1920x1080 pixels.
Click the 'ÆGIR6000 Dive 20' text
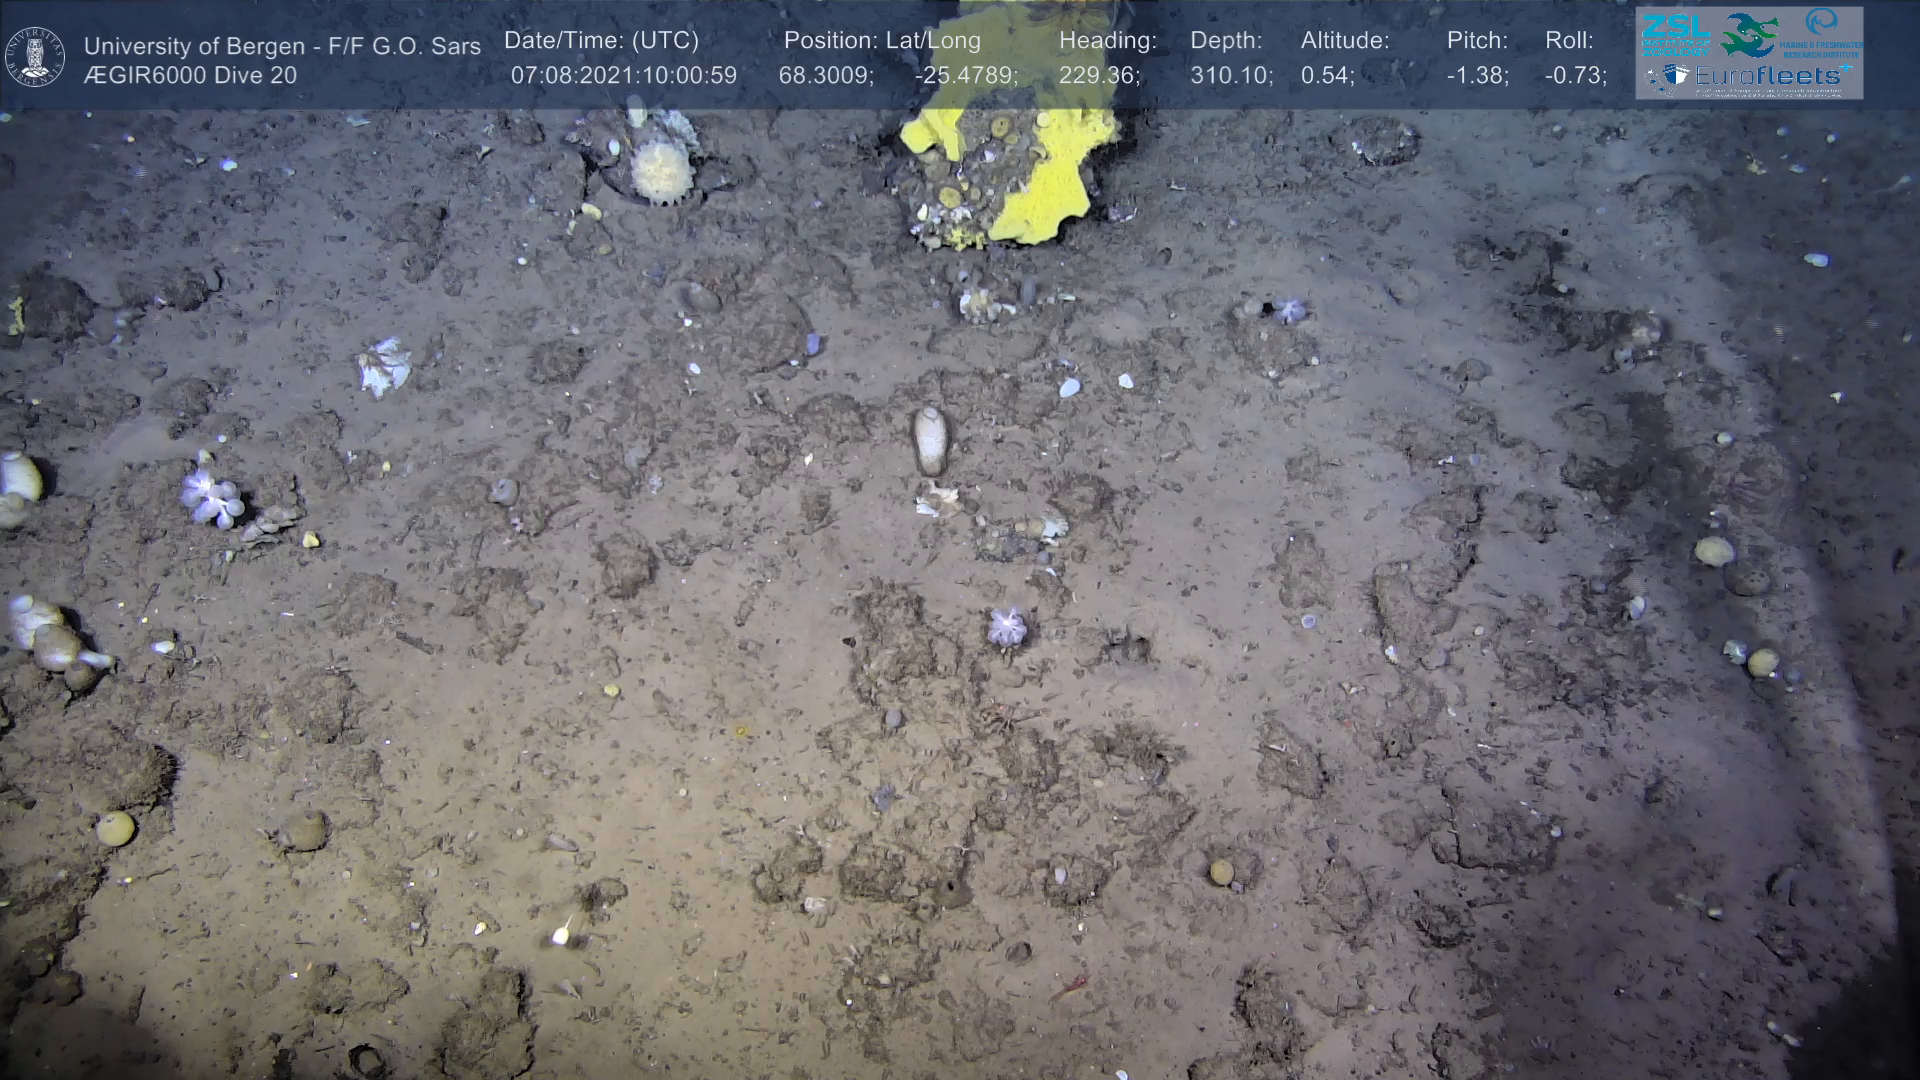pos(190,76)
